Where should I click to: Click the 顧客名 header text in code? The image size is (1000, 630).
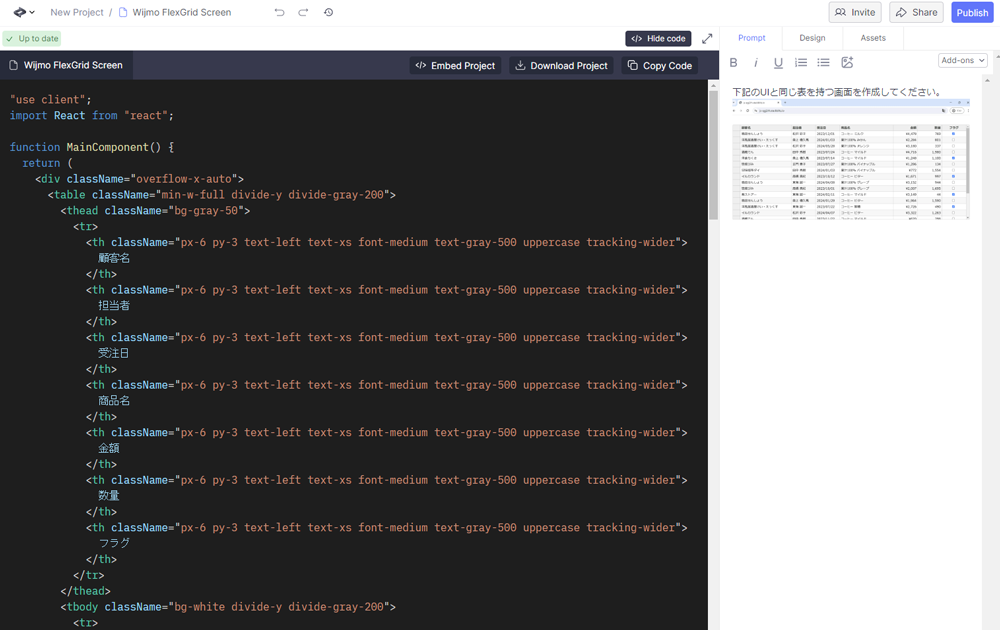[114, 258]
